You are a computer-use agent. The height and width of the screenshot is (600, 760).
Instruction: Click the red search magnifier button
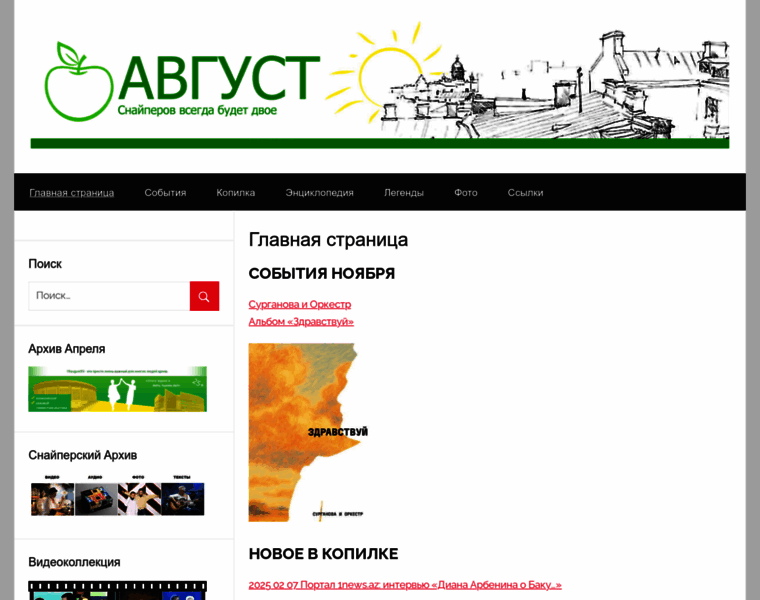[x=204, y=296]
